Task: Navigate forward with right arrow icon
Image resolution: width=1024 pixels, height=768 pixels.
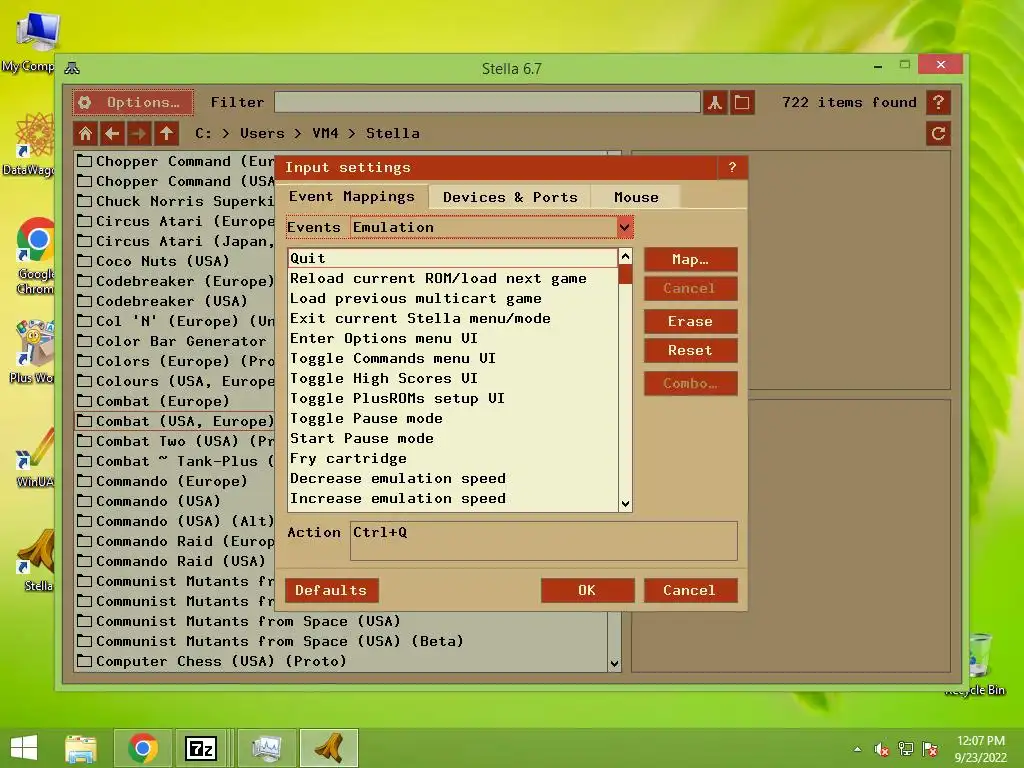Action: point(139,134)
